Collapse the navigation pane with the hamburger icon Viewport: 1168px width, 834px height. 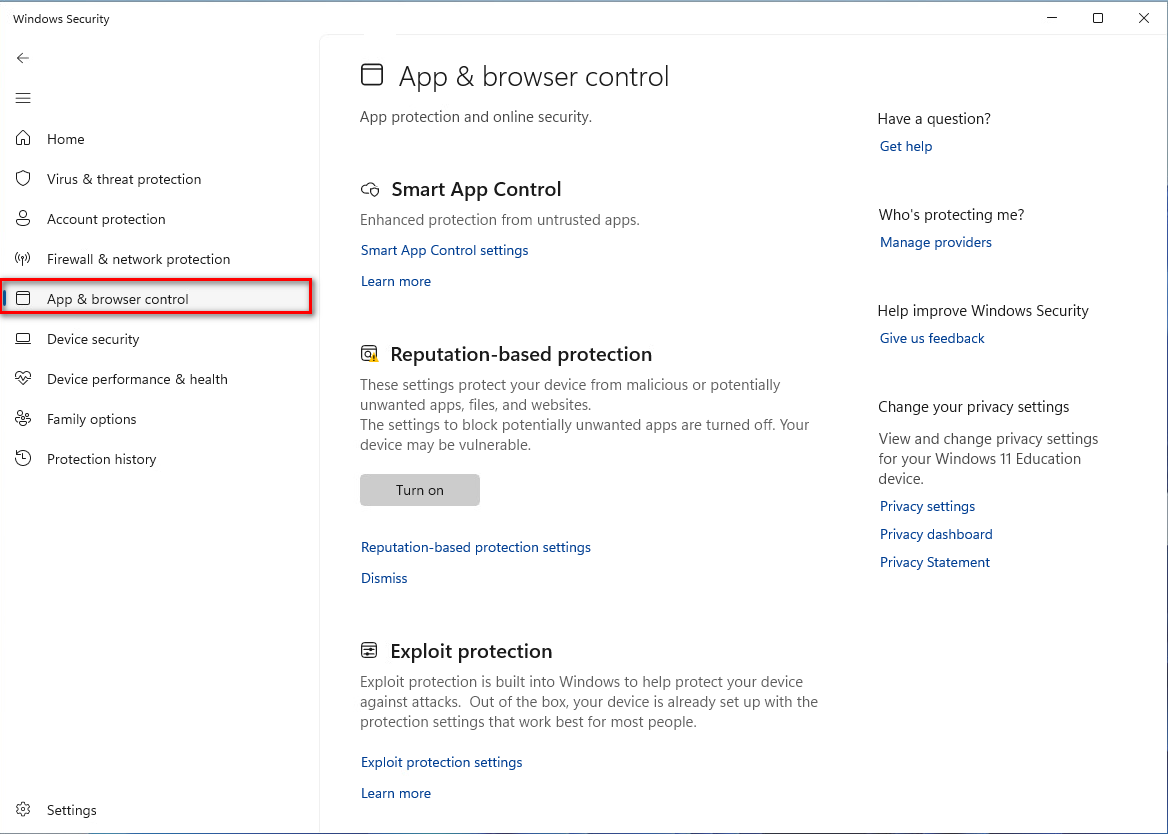point(23,98)
